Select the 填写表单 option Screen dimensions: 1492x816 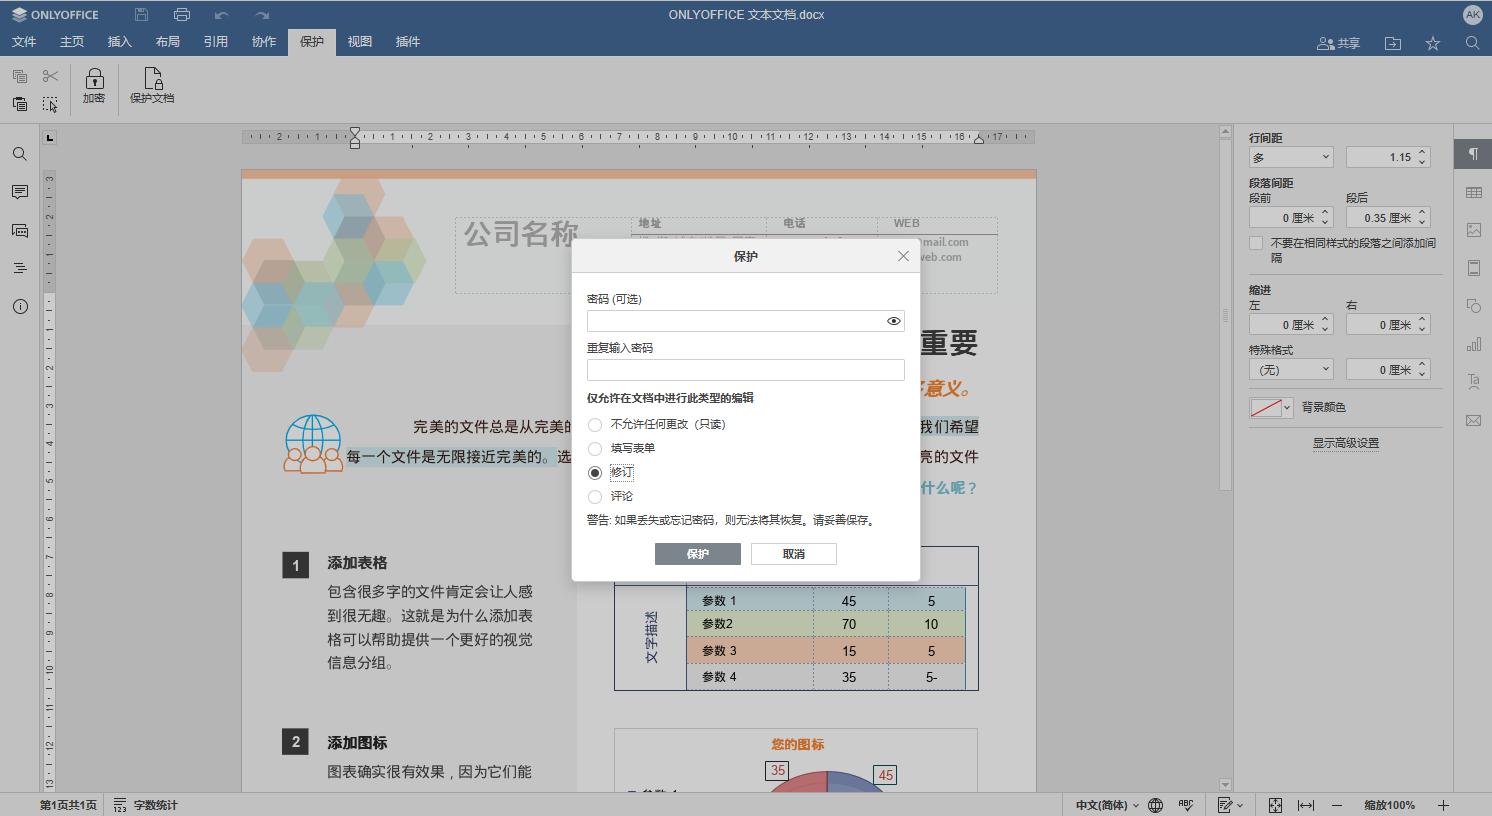[595, 448]
